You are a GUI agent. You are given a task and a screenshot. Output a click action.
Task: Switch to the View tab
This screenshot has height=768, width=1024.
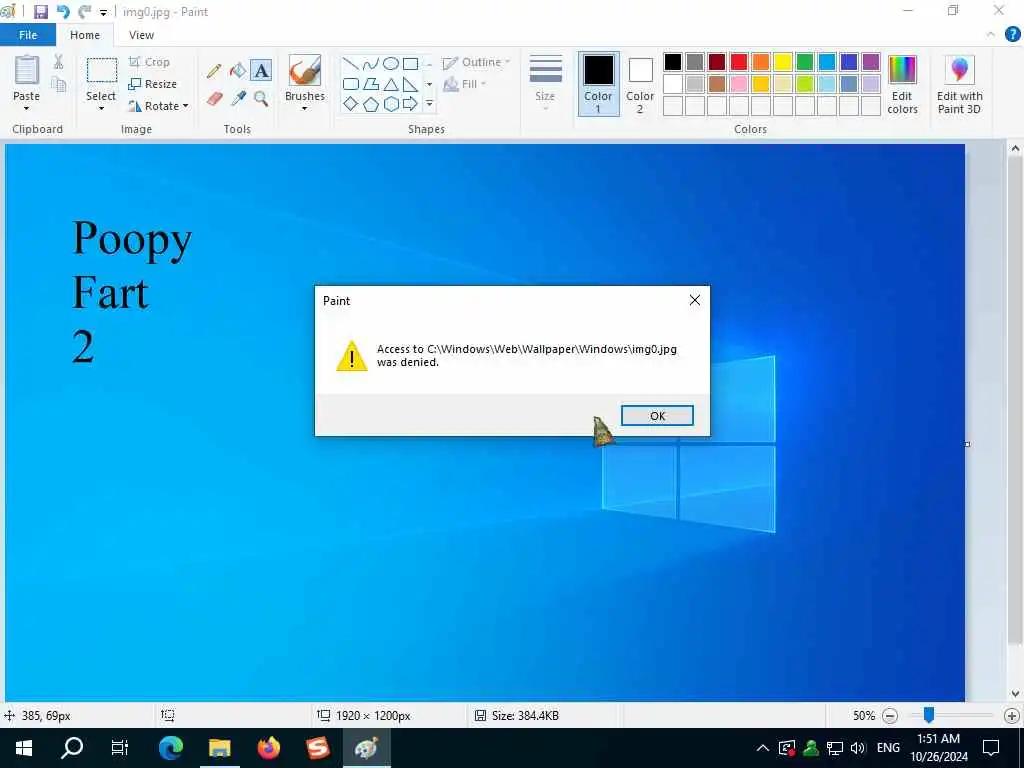tap(141, 35)
